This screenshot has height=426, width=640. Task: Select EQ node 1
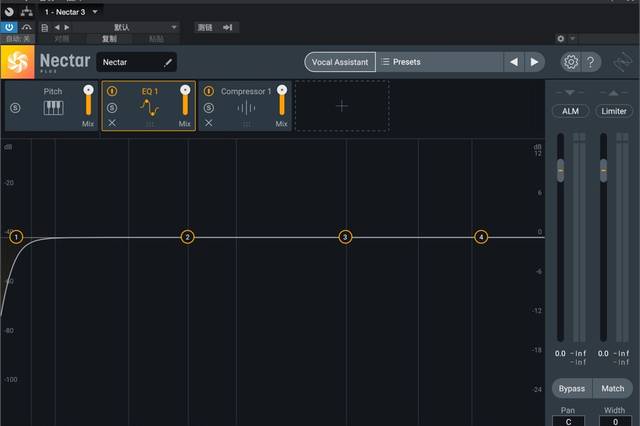[x=16, y=237]
